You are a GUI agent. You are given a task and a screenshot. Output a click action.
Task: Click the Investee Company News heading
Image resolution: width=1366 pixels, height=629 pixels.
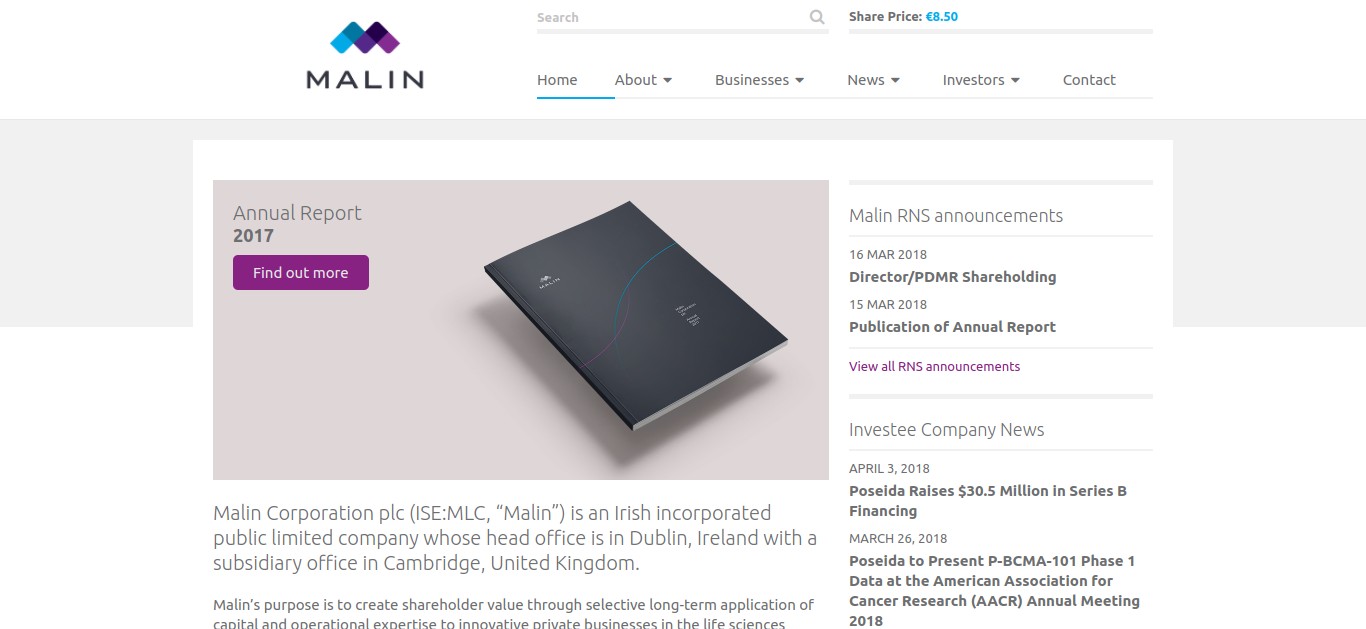pos(946,430)
